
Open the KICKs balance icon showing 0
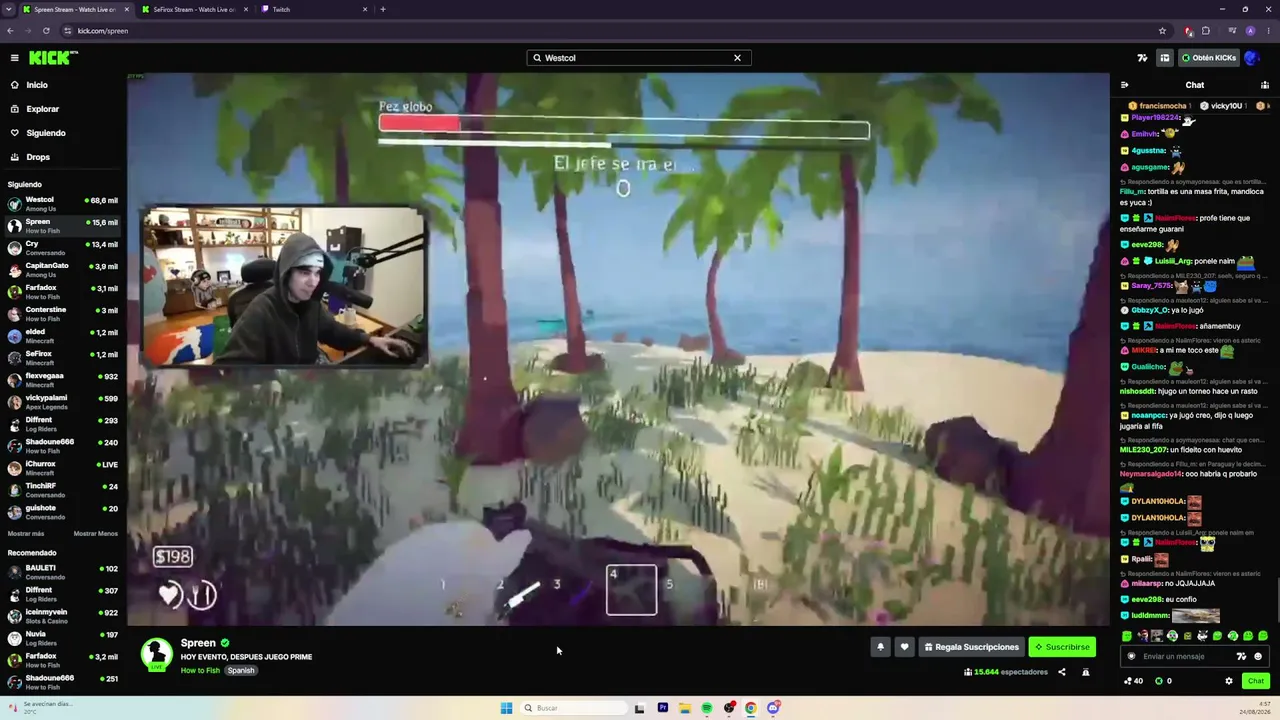pos(1163,681)
